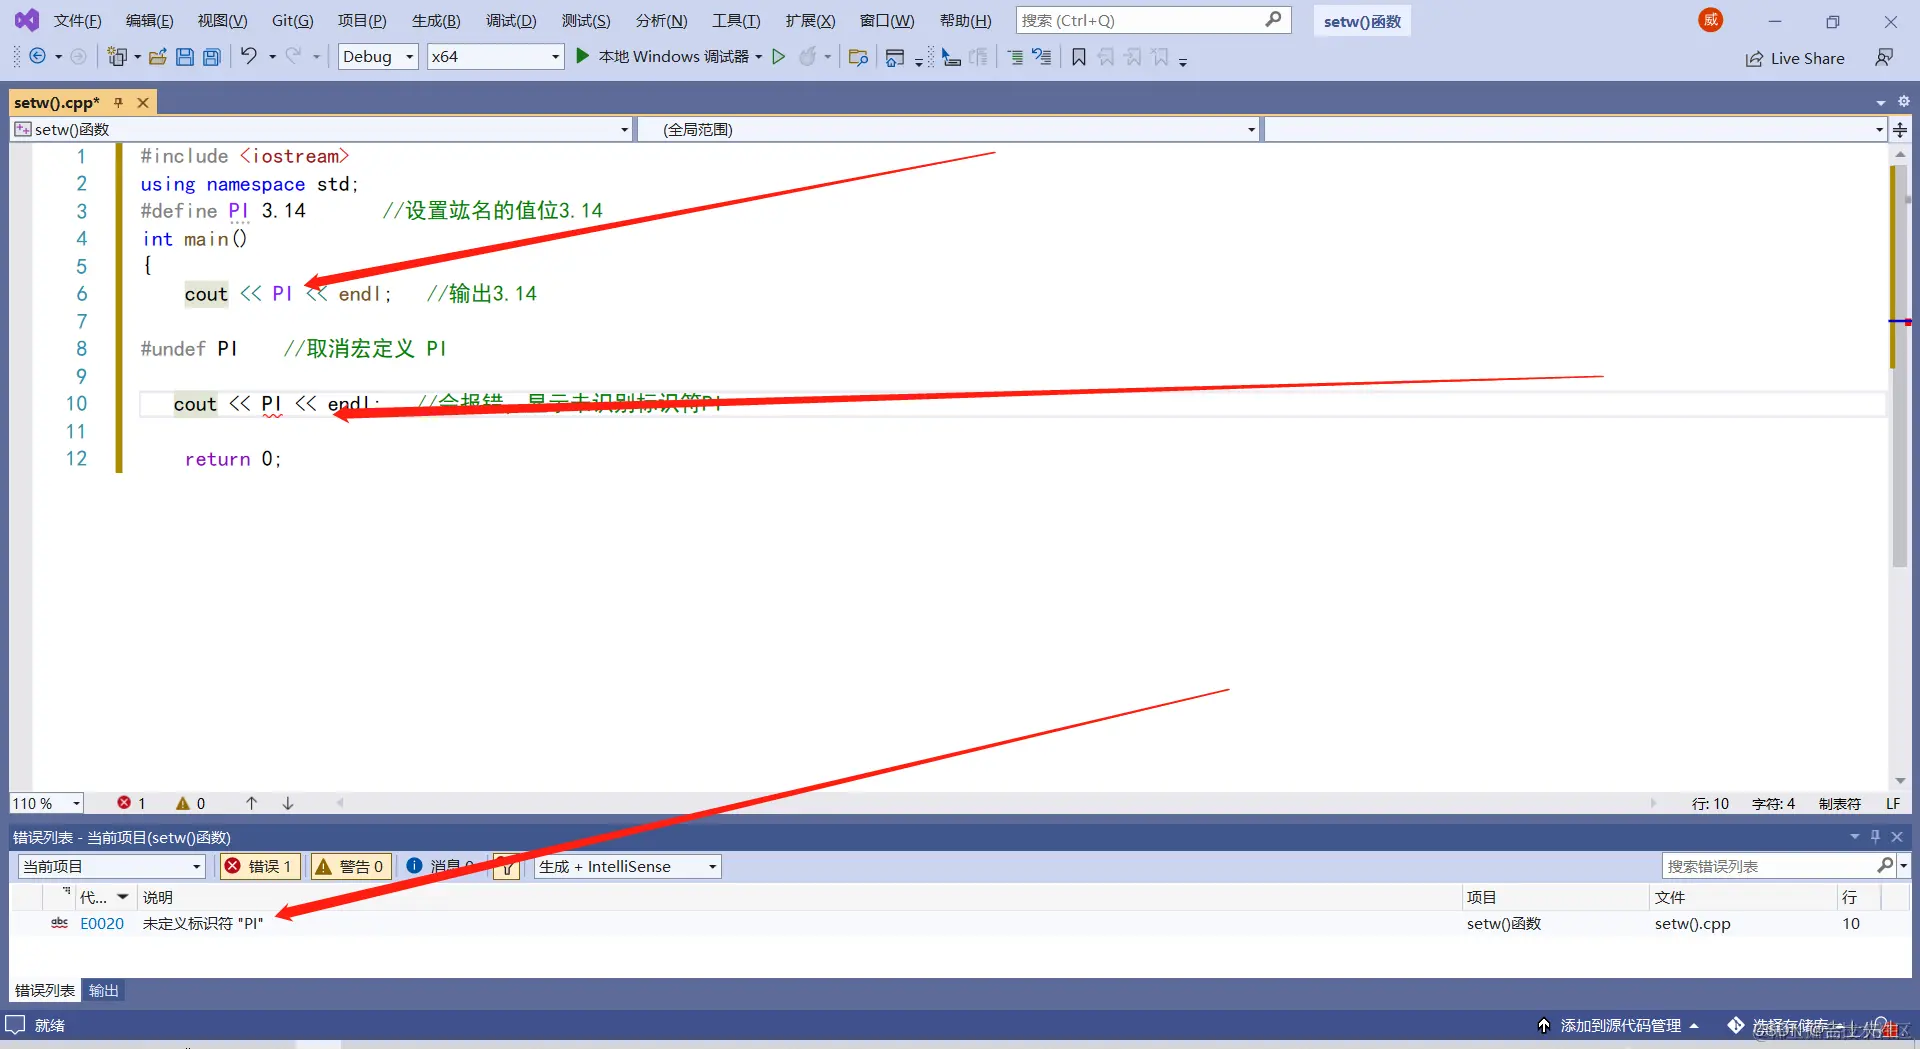This screenshot has width=1920, height=1049.
Task: Open the 工具(T) menu
Action: [736, 20]
